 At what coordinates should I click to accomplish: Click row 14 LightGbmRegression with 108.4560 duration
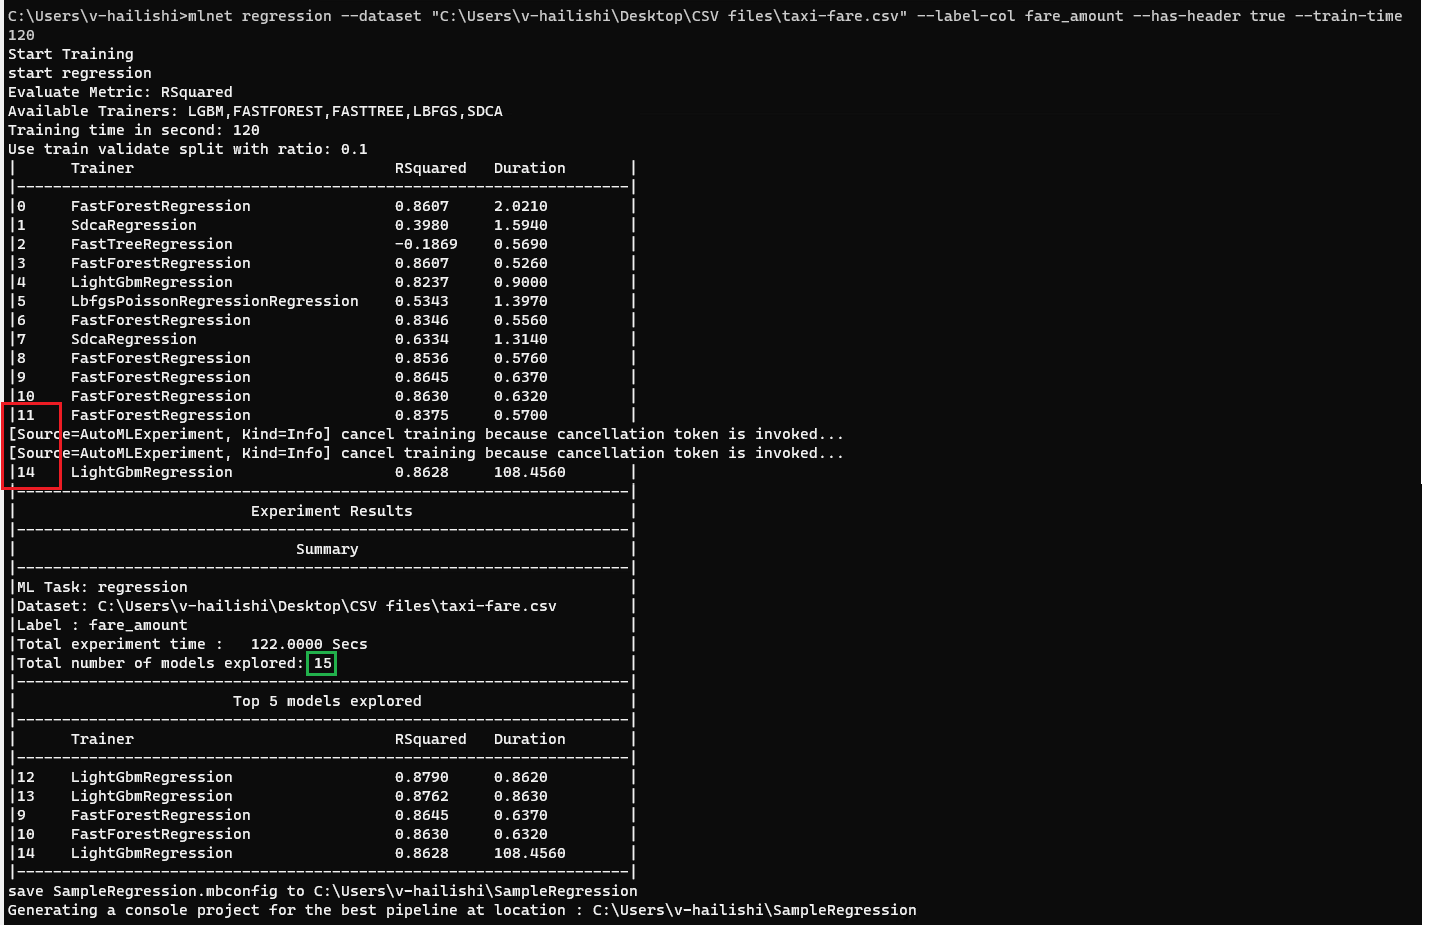(x=151, y=472)
